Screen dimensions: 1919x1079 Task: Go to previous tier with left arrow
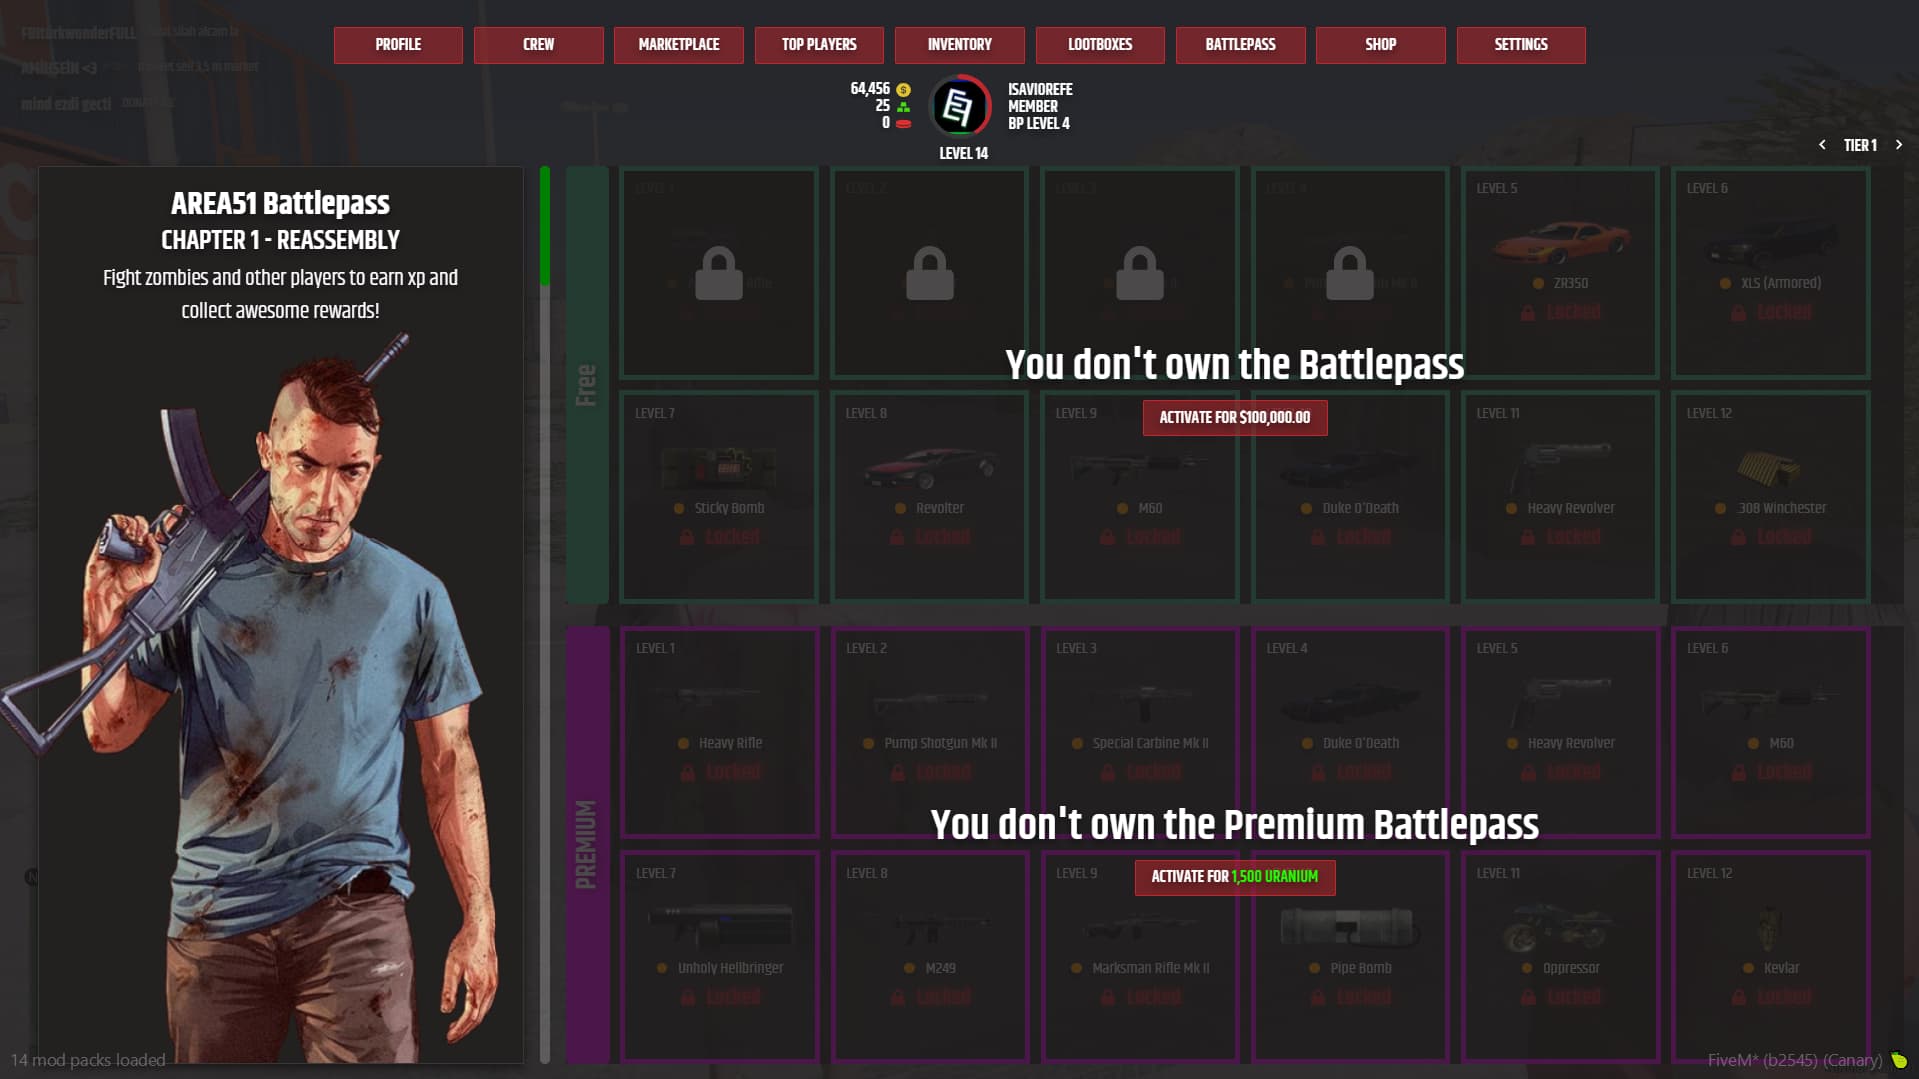(x=1822, y=145)
